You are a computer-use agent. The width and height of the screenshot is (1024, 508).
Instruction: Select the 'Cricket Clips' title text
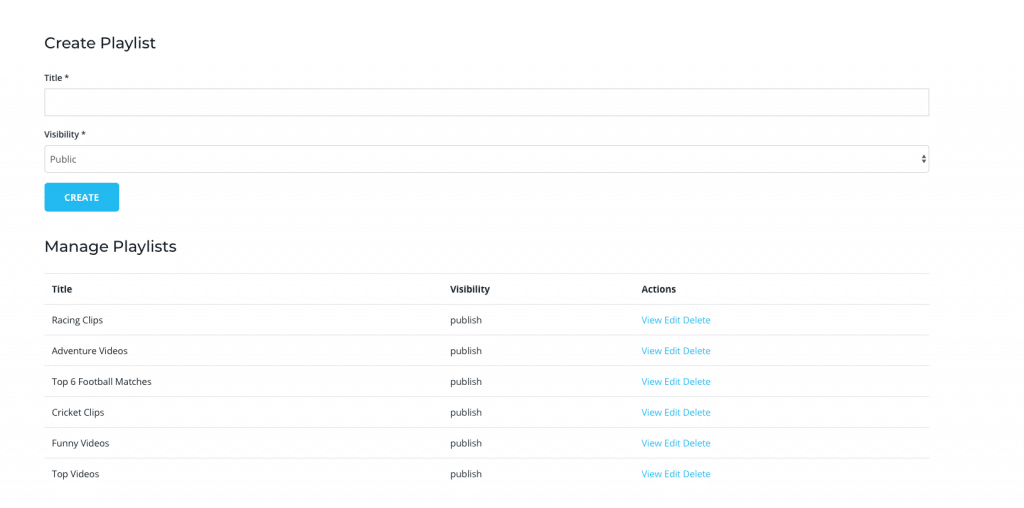[x=78, y=412]
